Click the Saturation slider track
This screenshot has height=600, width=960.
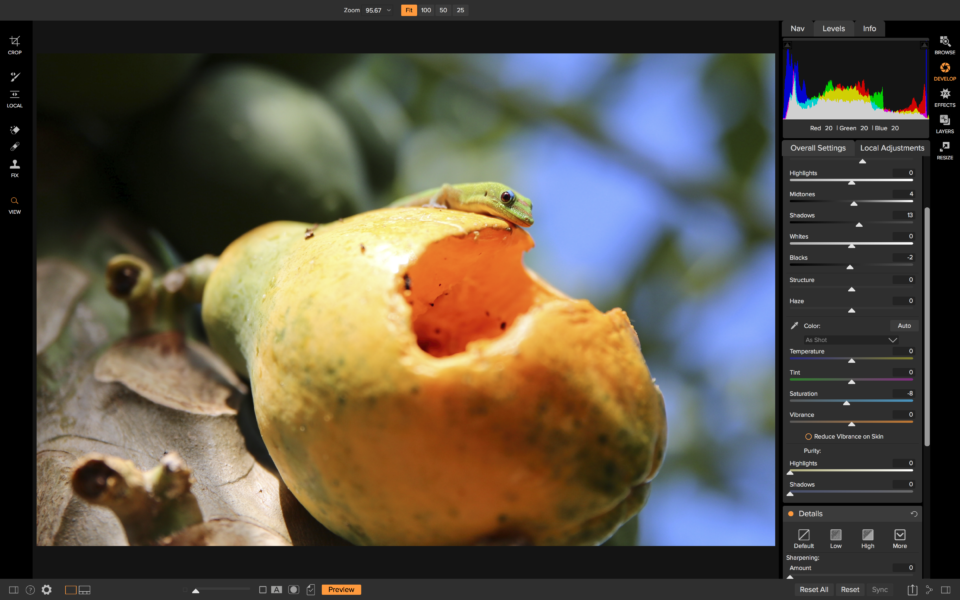coord(851,400)
